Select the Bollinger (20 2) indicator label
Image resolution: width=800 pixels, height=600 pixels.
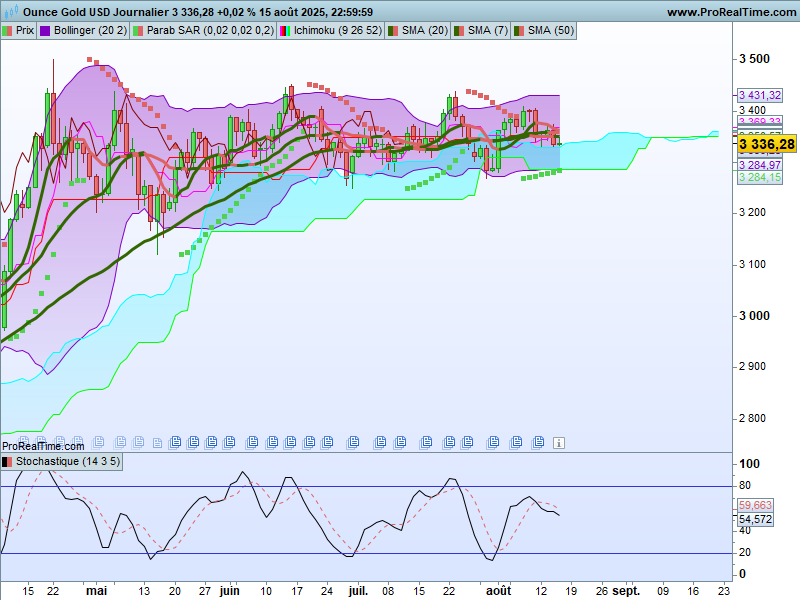pos(90,31)
